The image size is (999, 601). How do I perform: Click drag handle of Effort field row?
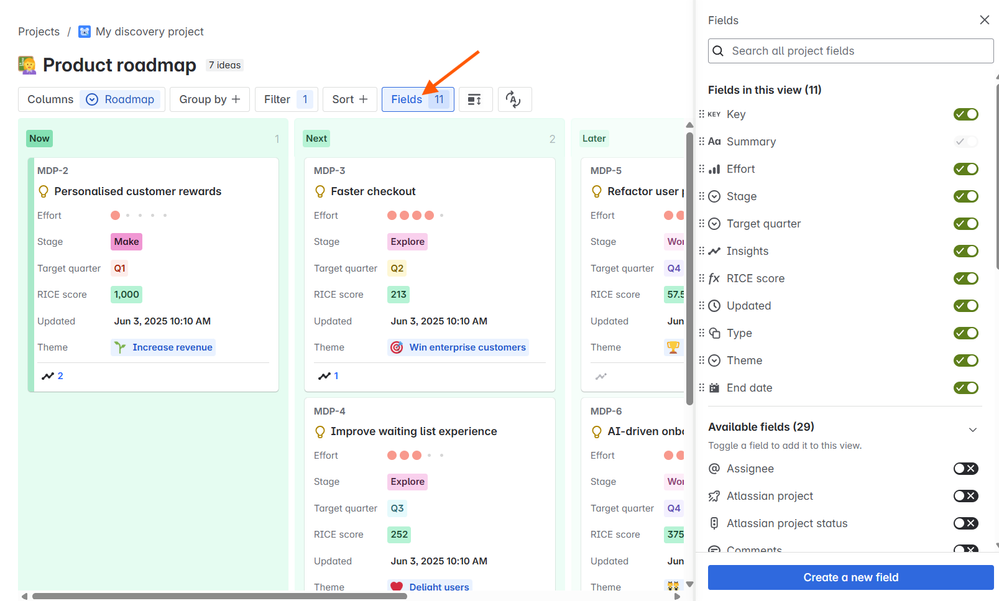(701, 169)
